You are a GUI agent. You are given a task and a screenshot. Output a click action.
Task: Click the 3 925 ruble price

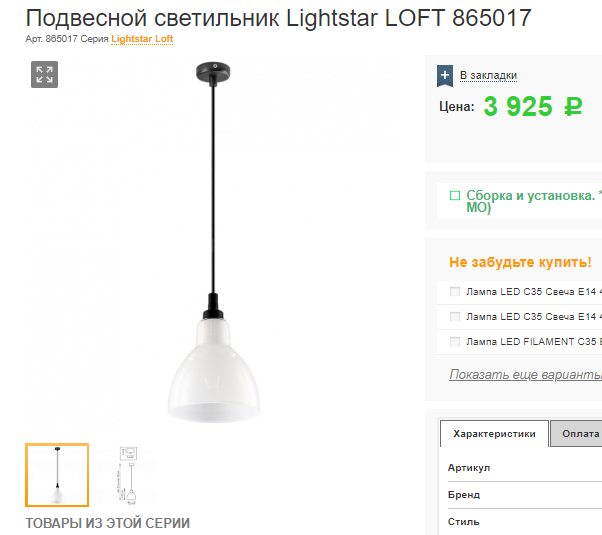(x=533, y=106)
